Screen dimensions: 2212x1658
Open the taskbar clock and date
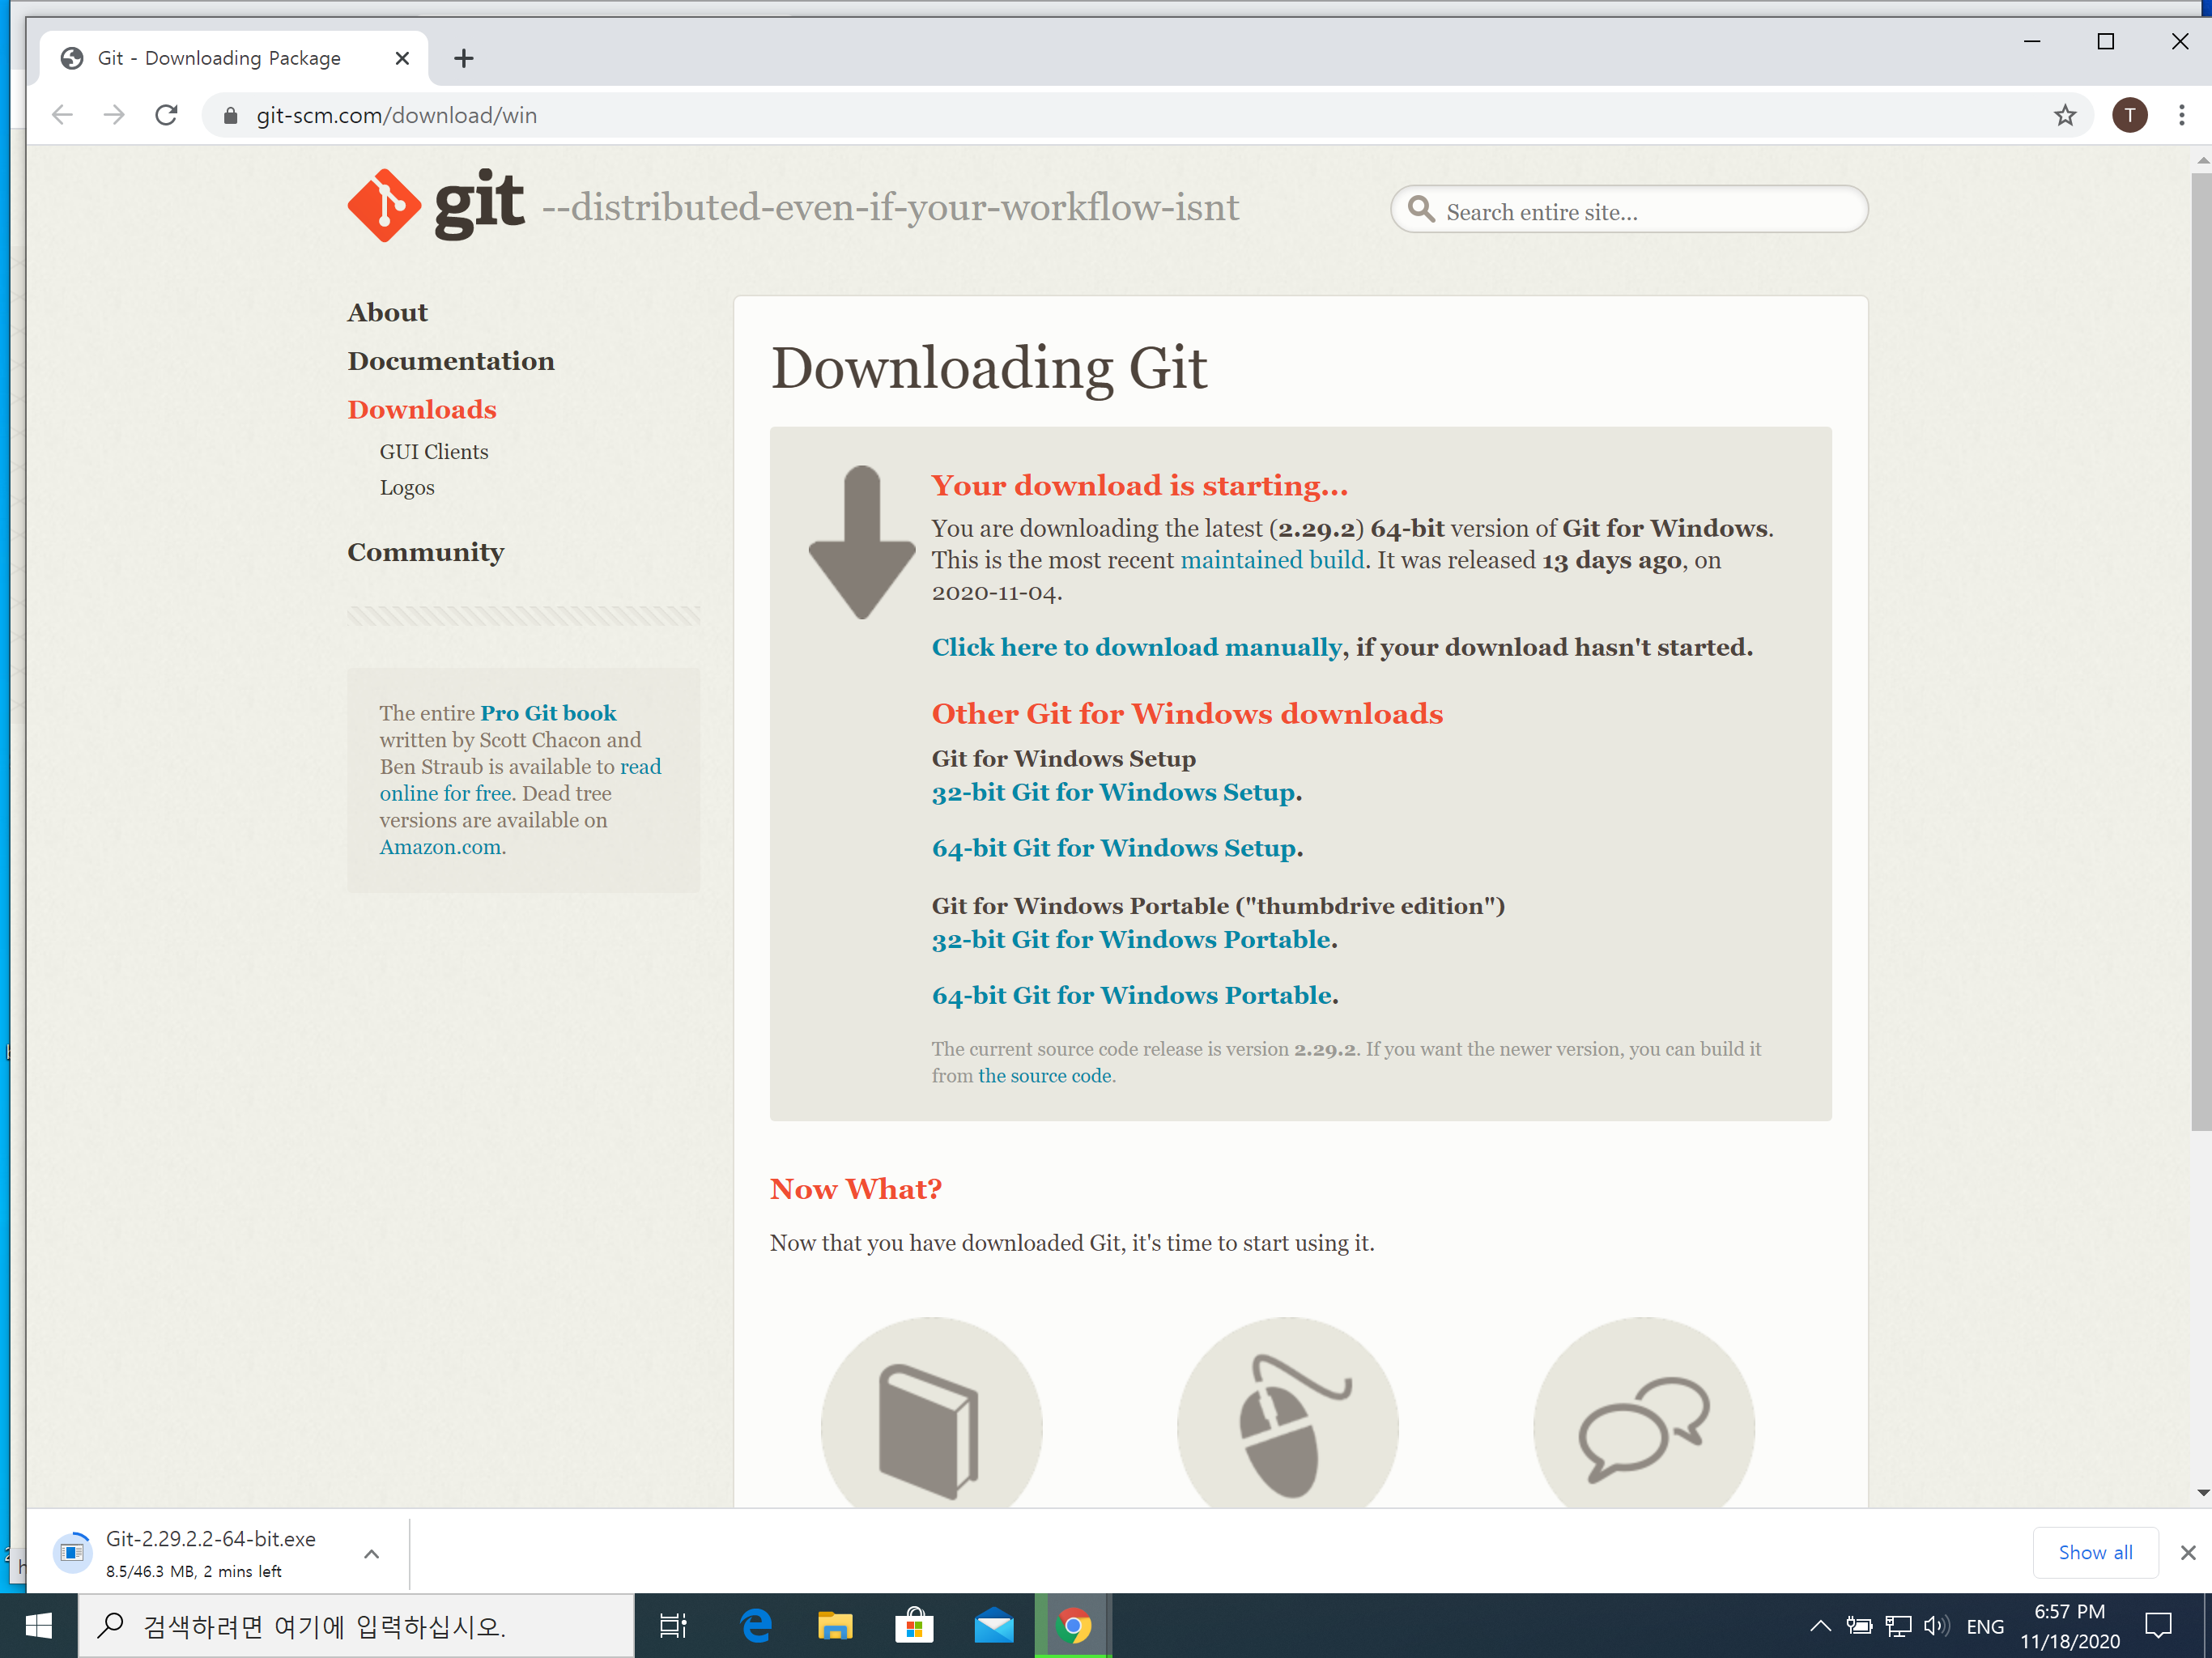[2069, 1626]
